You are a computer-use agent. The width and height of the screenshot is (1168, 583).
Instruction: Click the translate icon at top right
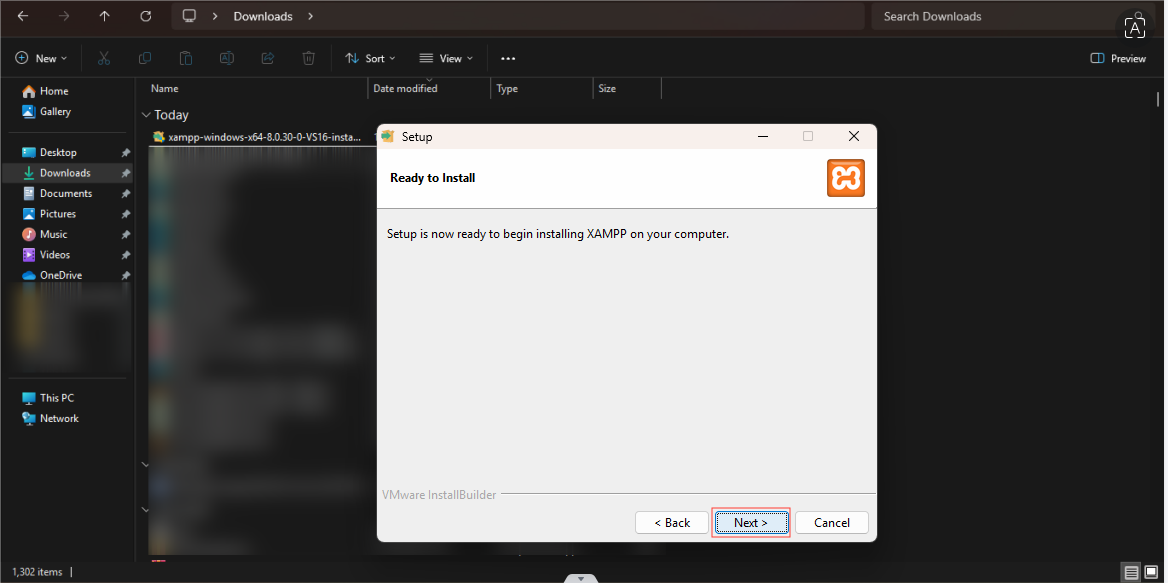[x=1134, y=28]
